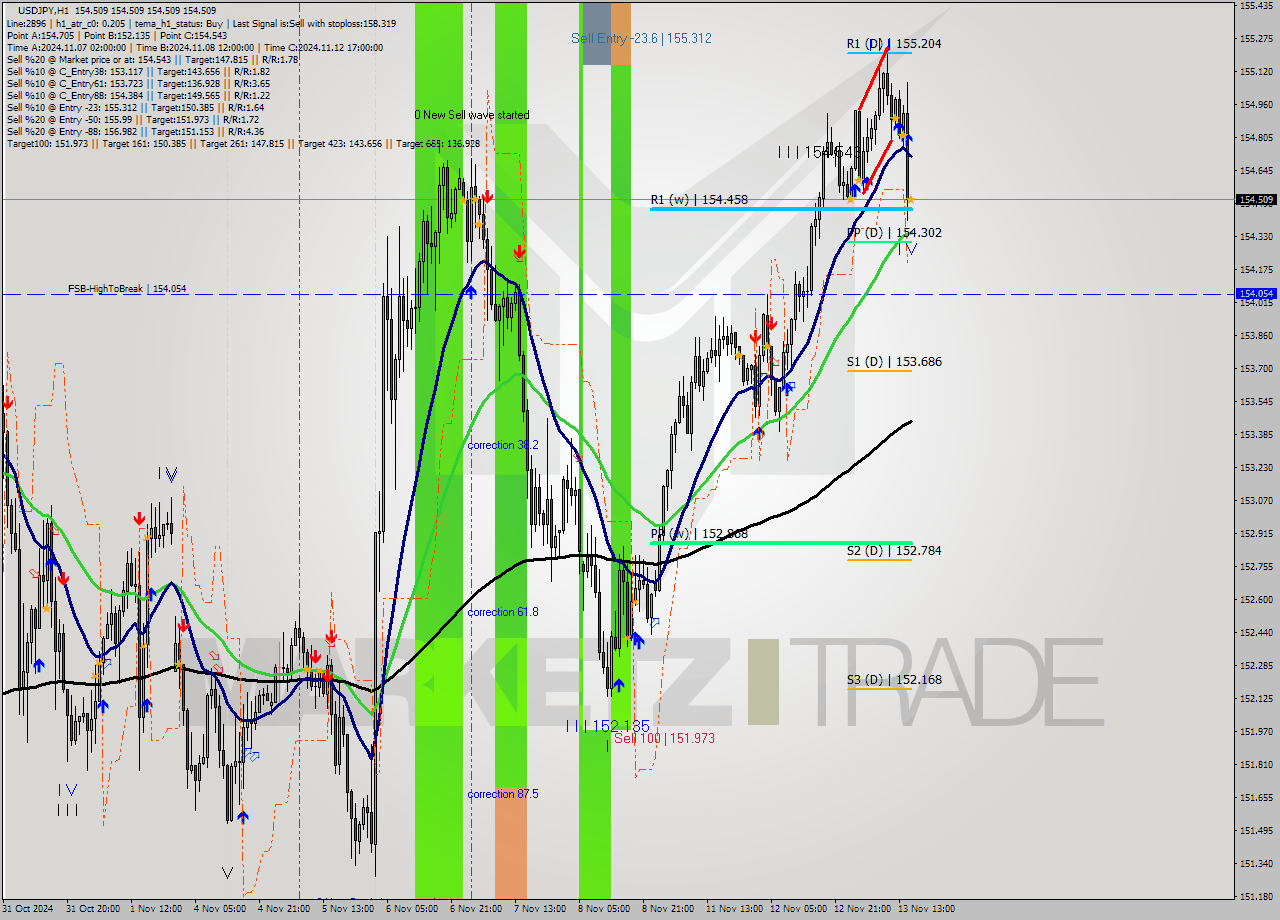Click the 154.330 price axis value
Viewport: 1280px width, 920px height.
(1256, 237)
